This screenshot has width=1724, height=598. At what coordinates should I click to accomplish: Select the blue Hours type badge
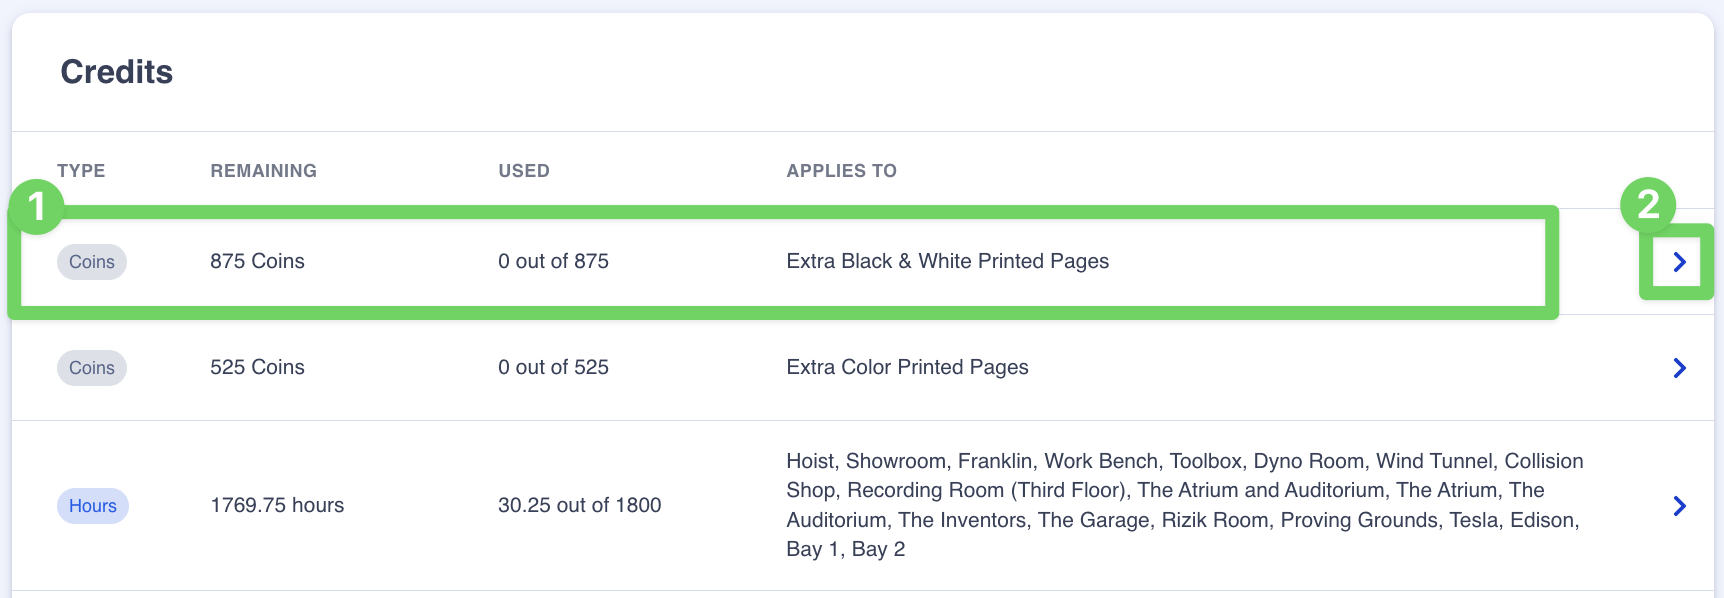click(93, 506)
